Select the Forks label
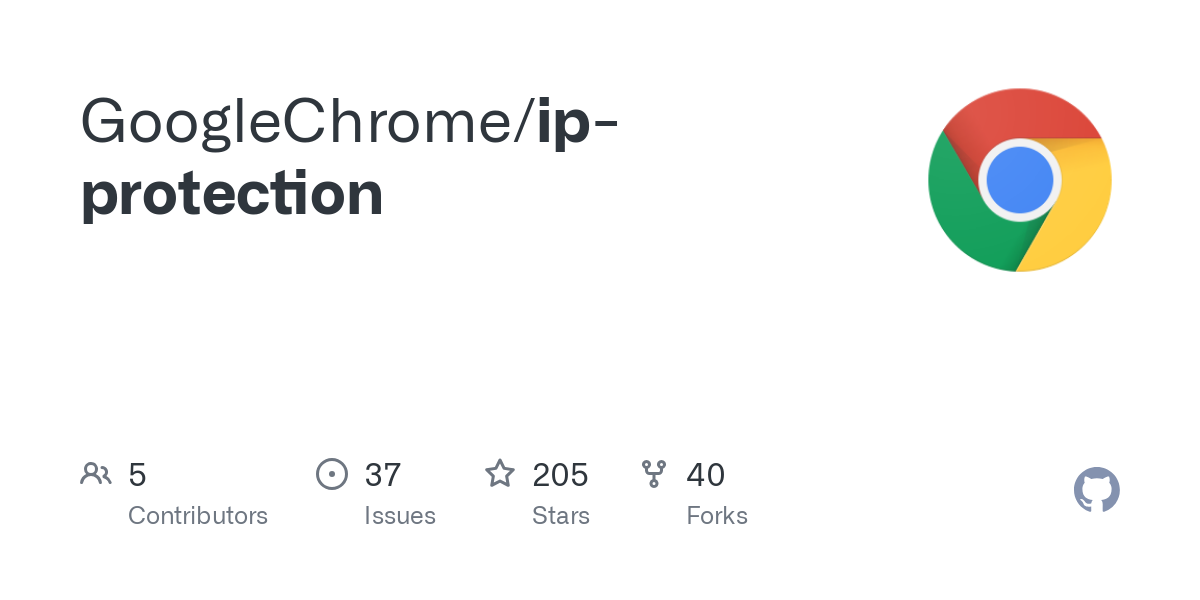The image size is (1200, 600). click(717, 516)
